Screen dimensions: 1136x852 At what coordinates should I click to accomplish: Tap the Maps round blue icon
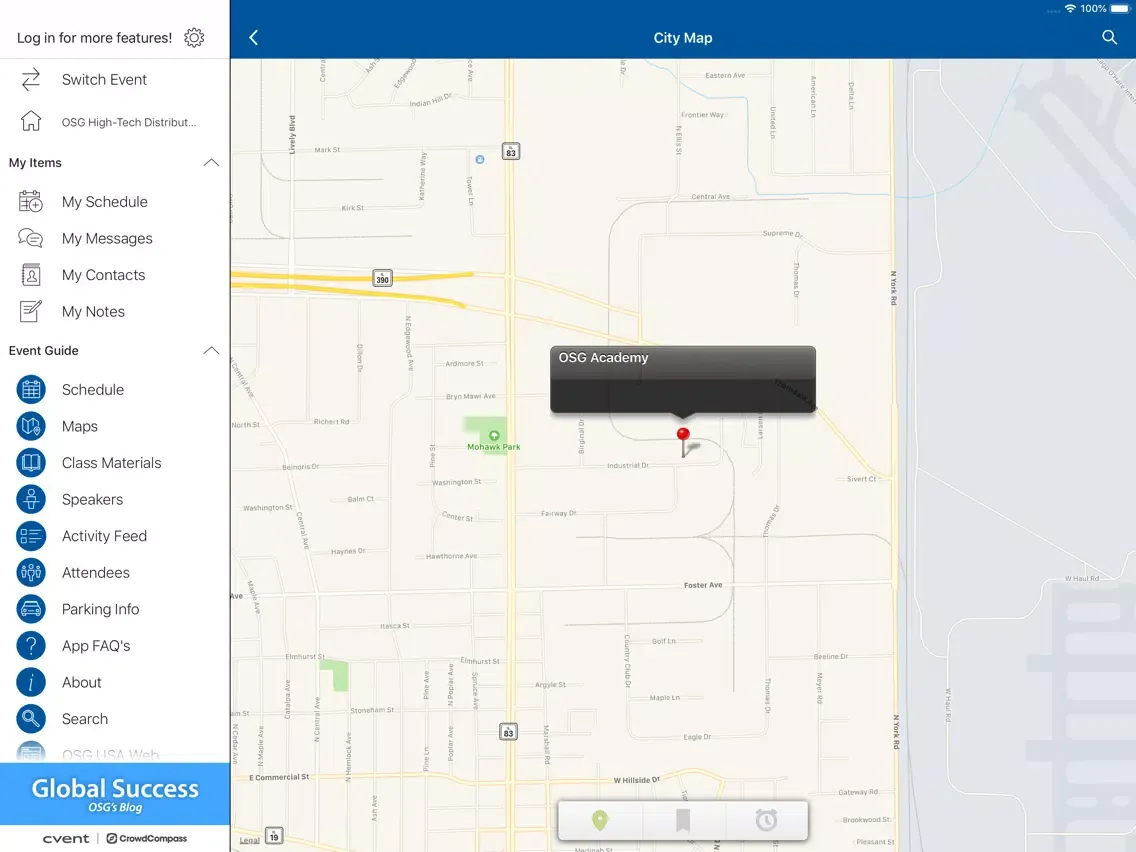tap(30, 426)
